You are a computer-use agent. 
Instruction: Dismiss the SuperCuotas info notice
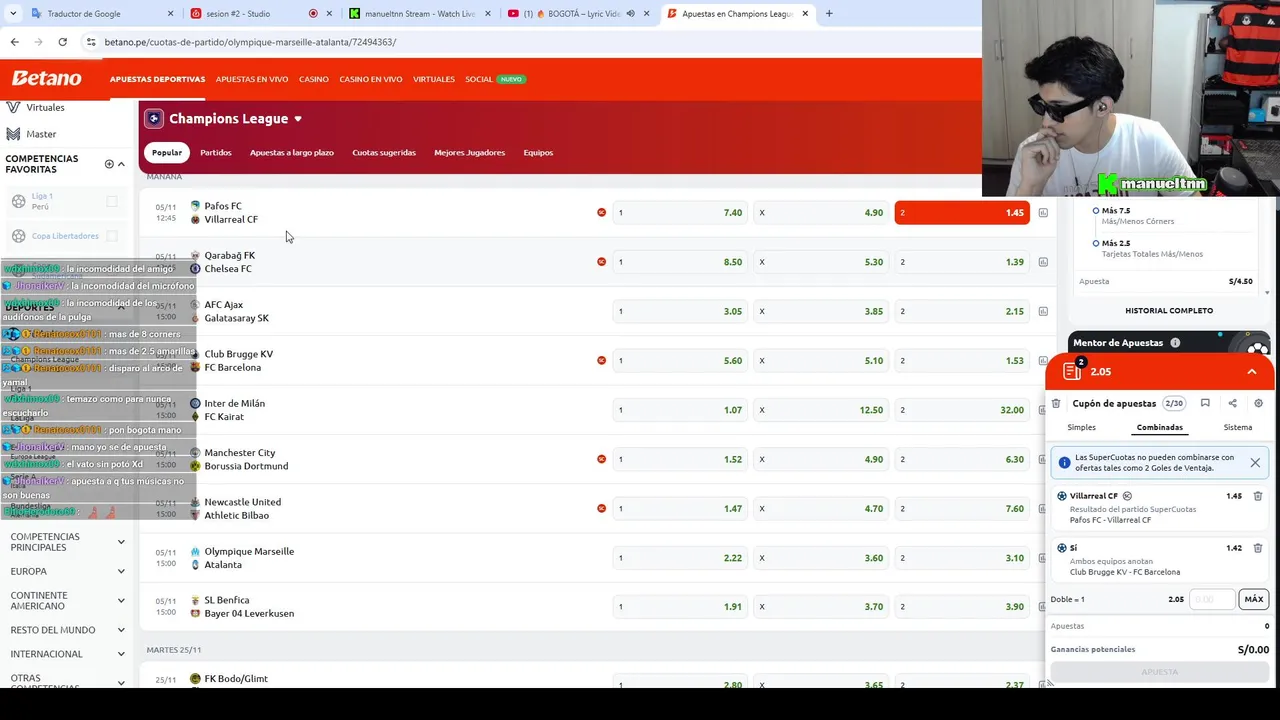pos(1255,462)
